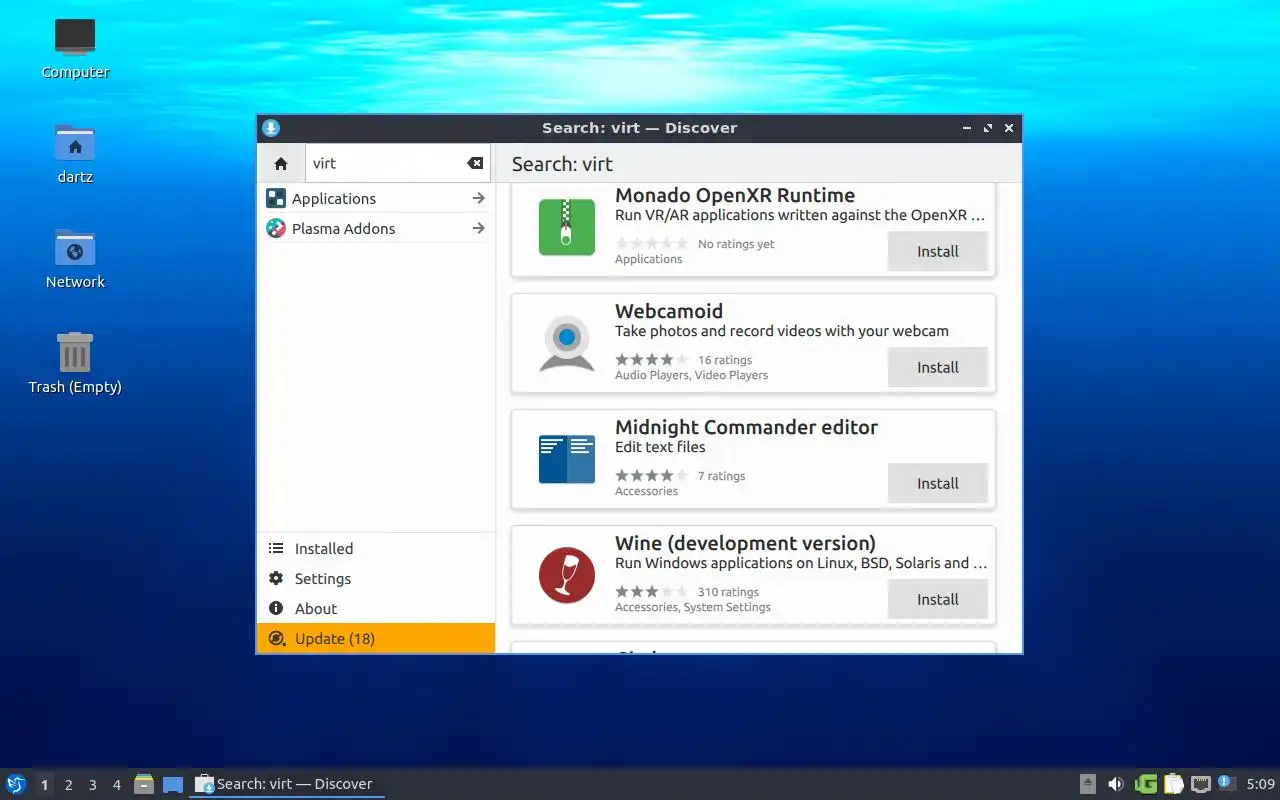Screen dimensions: 1280x800
Task: Click "Accessories, System Settings" category text
Action: (693, 607)
